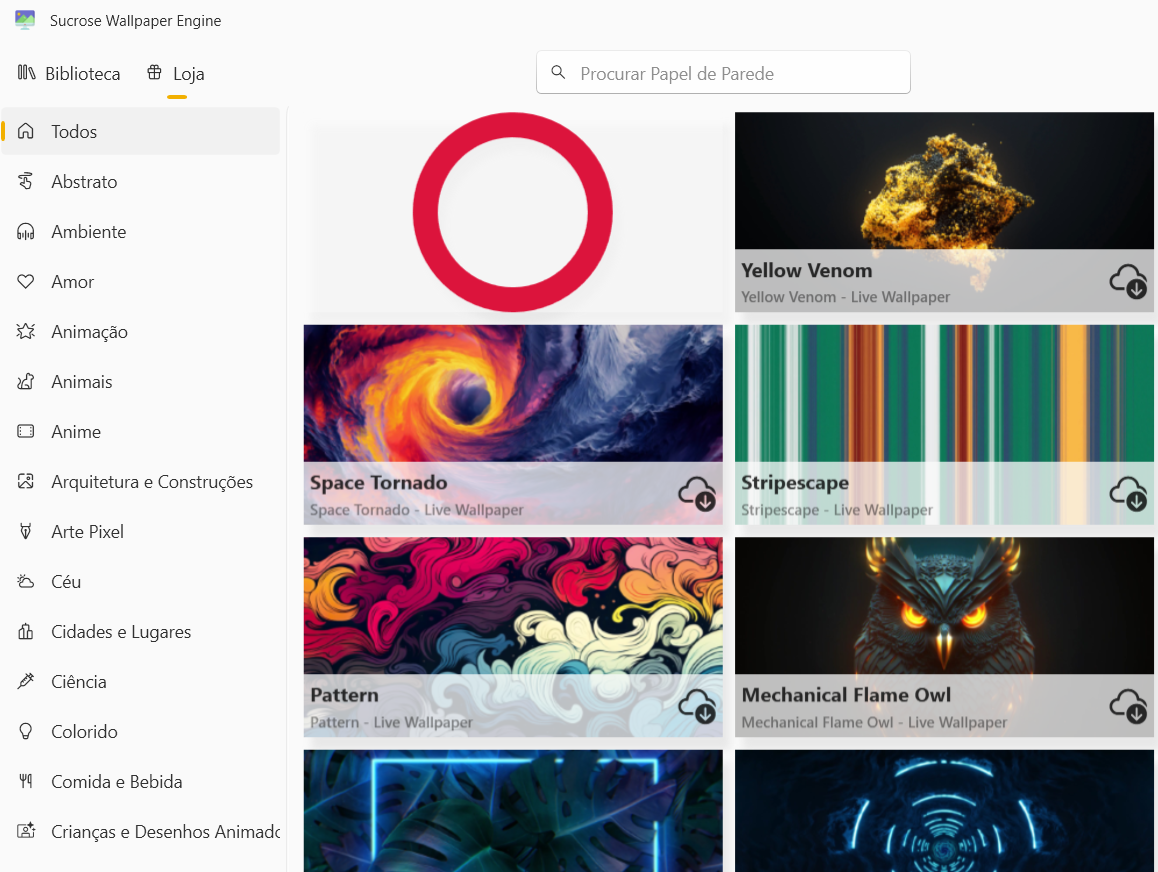Click the Crianças e Desenhos icon
1158x872 pixels.
tap(26, 831)
